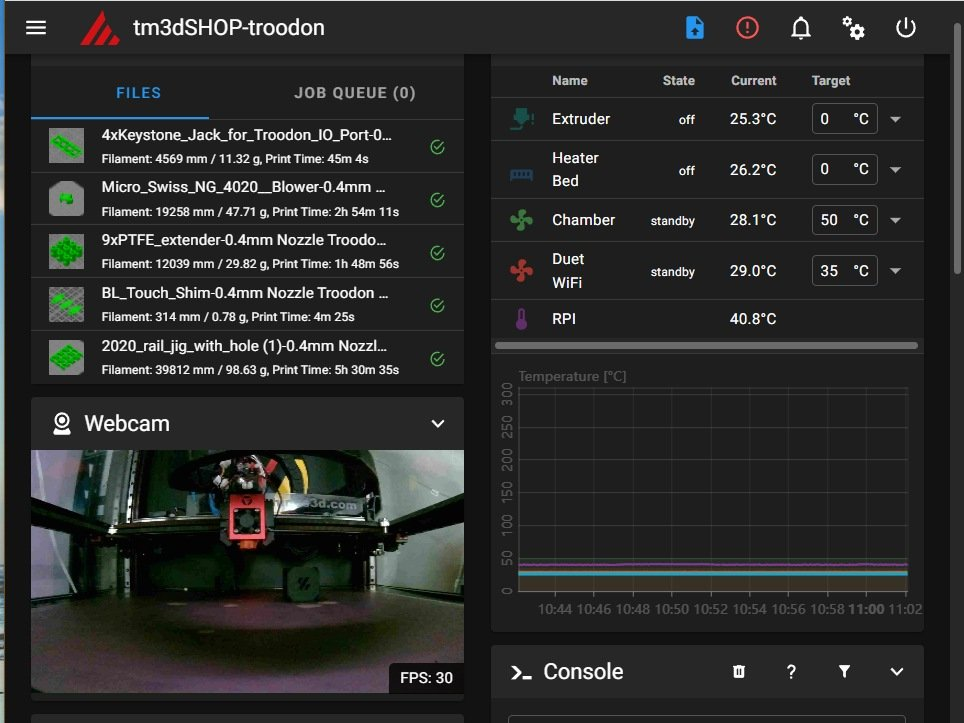Viewport: 964px width, 723px height.
Task: Select 2020_rail_jig_with_hole file name
Action: tap(244, 346)
